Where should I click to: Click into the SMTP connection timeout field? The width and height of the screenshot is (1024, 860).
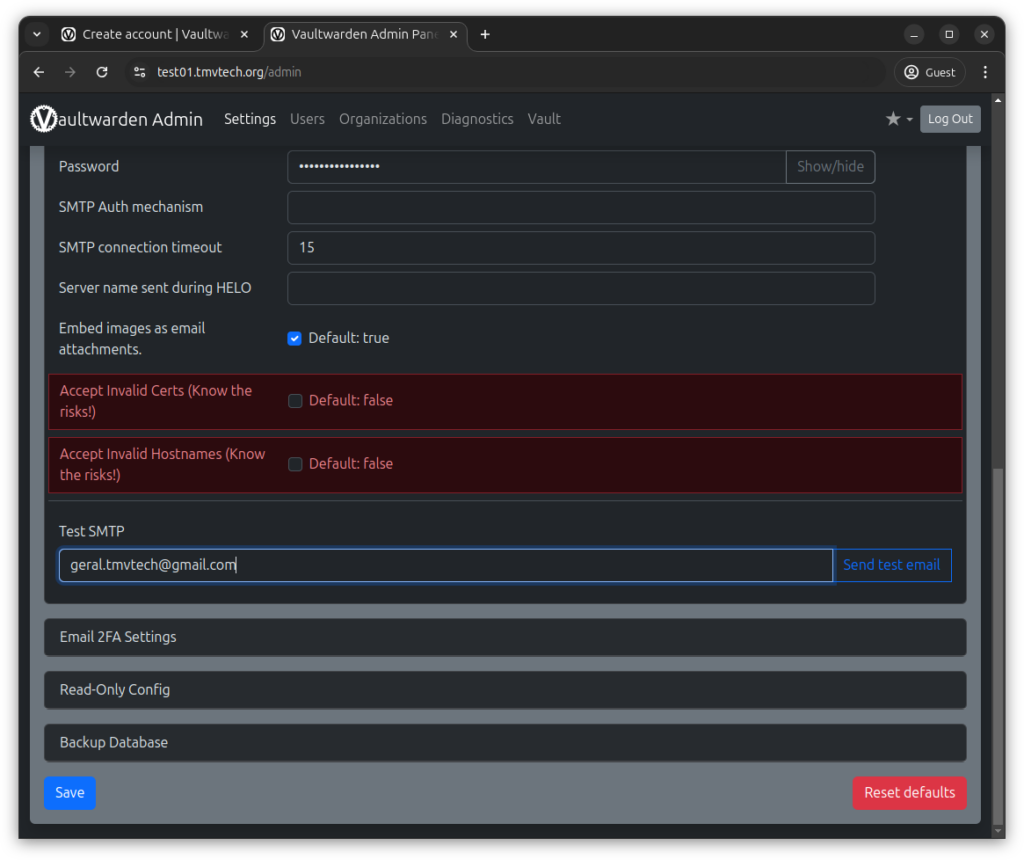click(x=580, y=248)
